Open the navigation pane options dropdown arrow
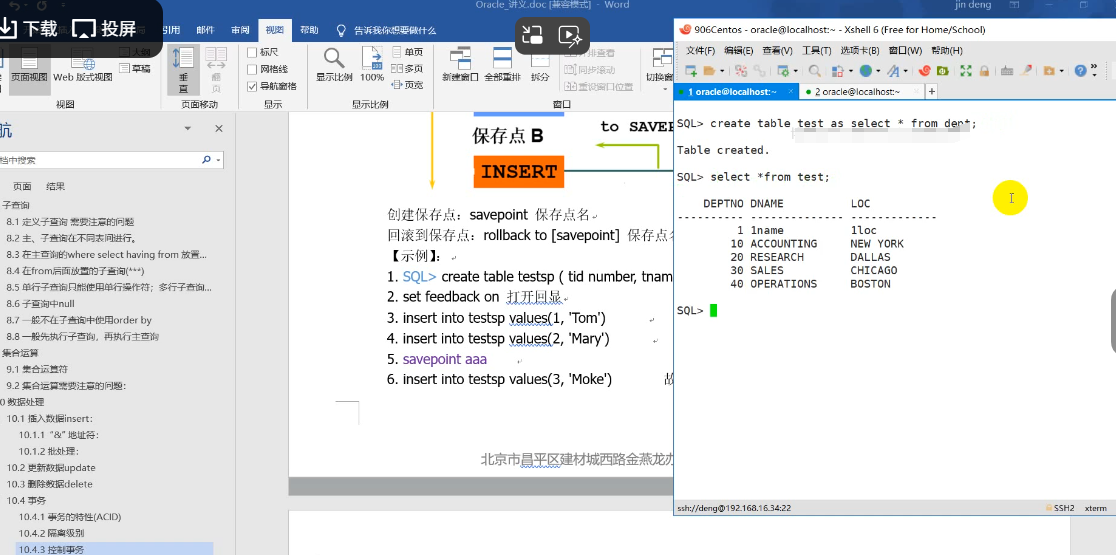Viewport: 1116px width, 555px height. pos(188,129)
